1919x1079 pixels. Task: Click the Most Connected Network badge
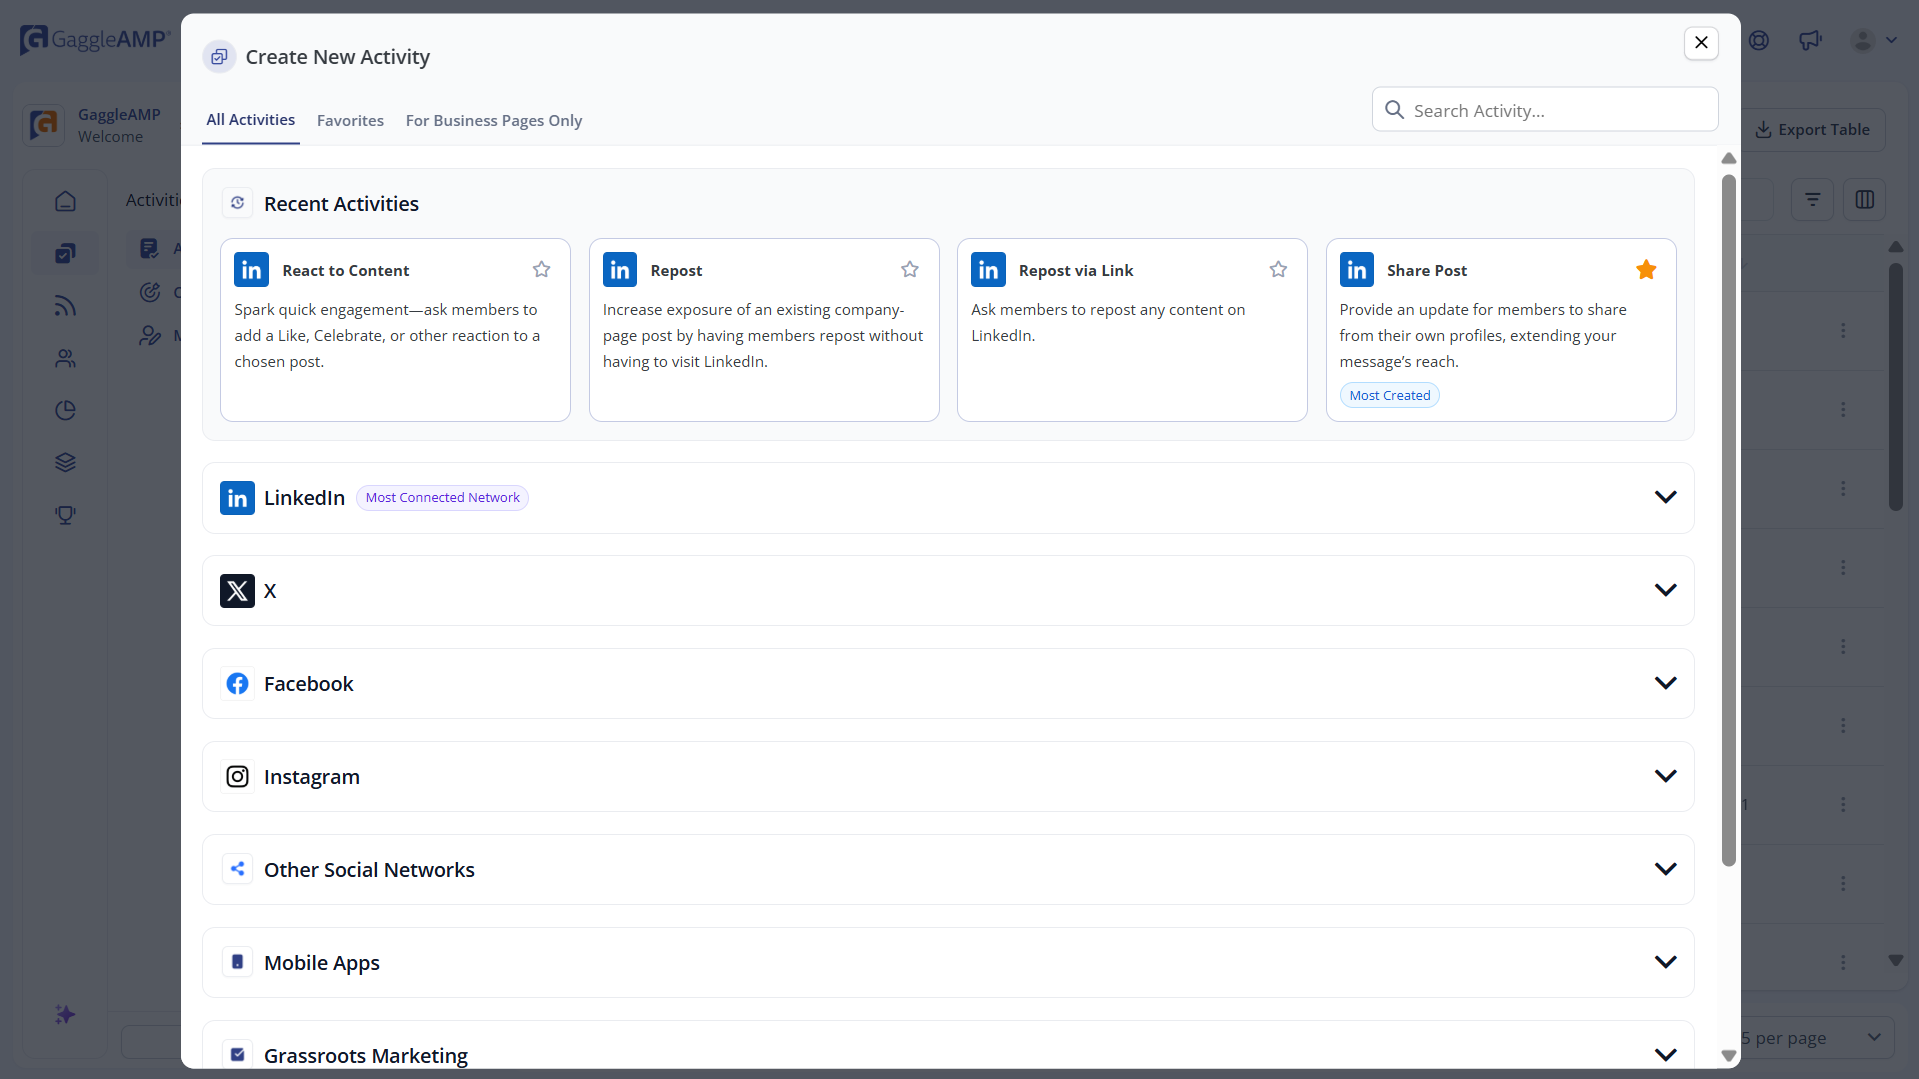[442, 498]
